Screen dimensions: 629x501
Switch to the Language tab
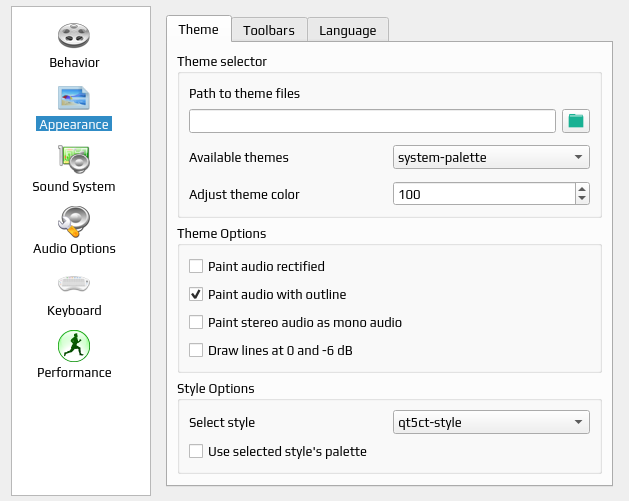(x=347, y=30)
